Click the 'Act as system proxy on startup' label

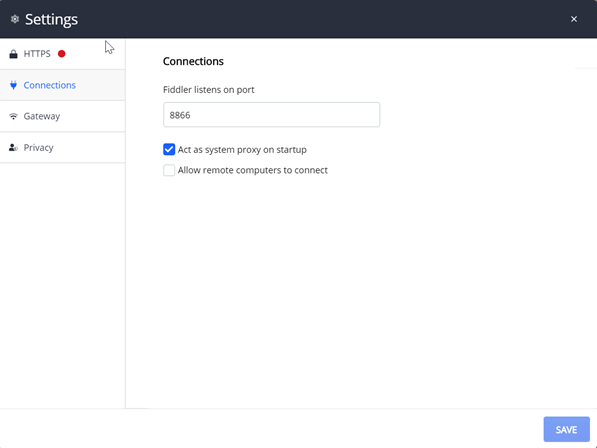tap(242, 150)
